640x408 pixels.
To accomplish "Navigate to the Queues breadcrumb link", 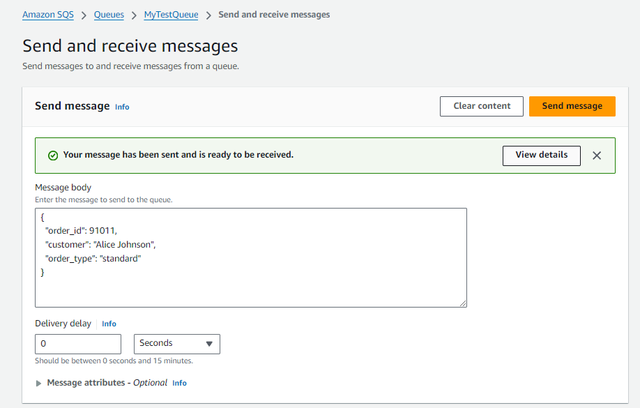I will (x=110, y=15).
